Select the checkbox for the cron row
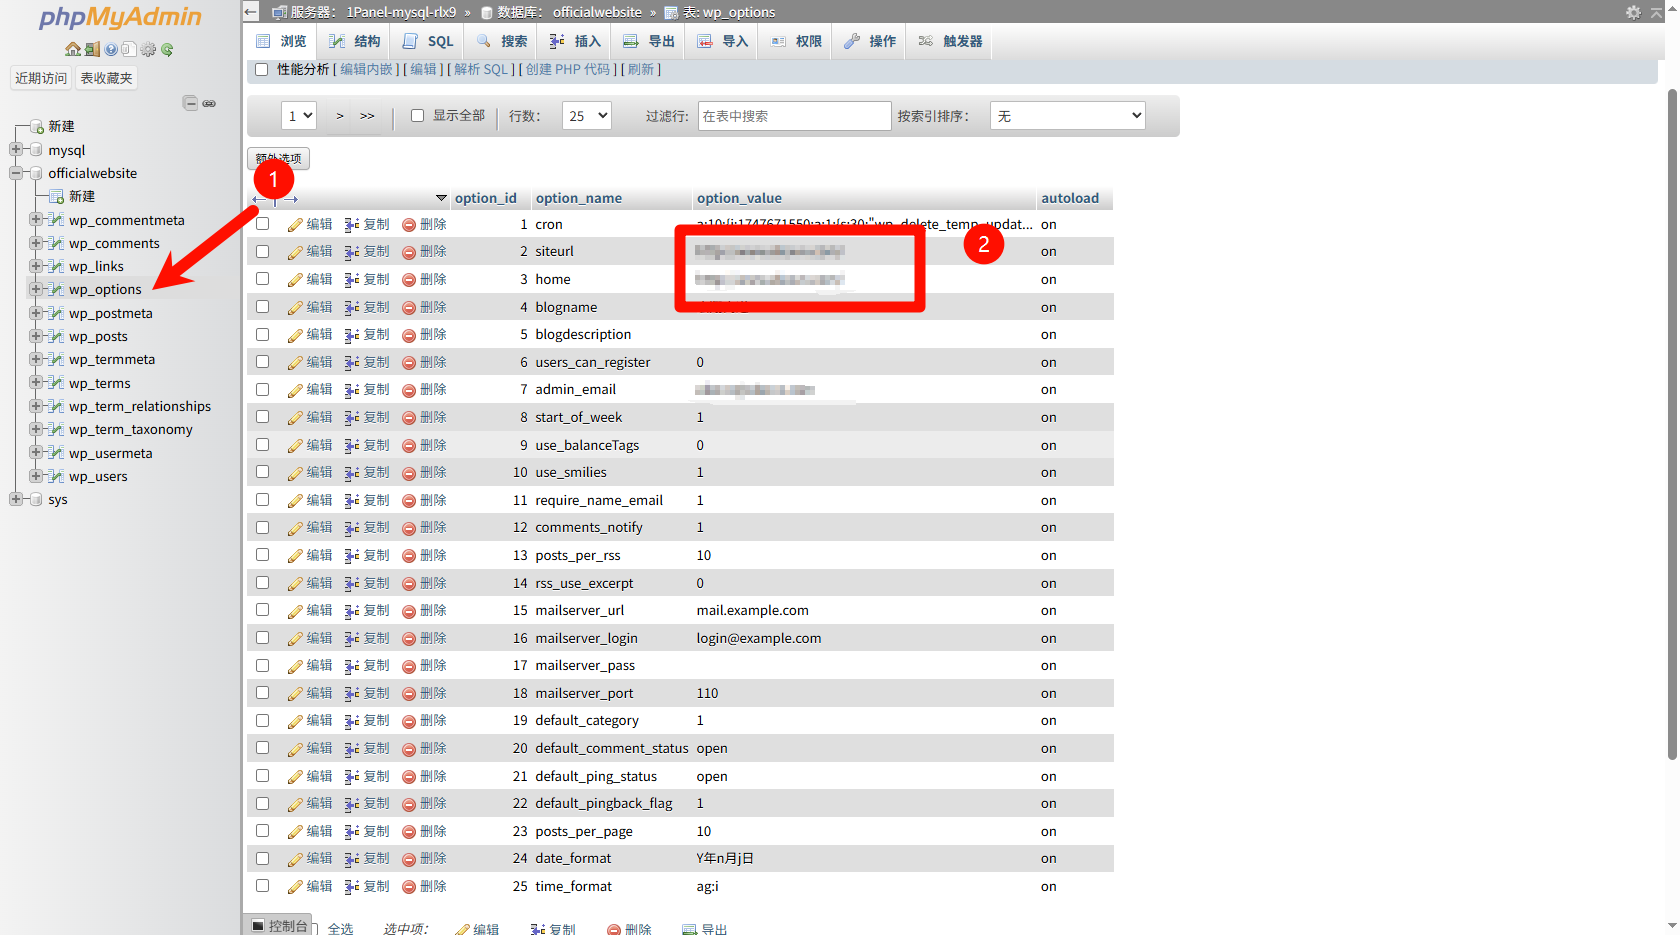Viewport: 1680px width, 935px height. click(x=263, y=224)
